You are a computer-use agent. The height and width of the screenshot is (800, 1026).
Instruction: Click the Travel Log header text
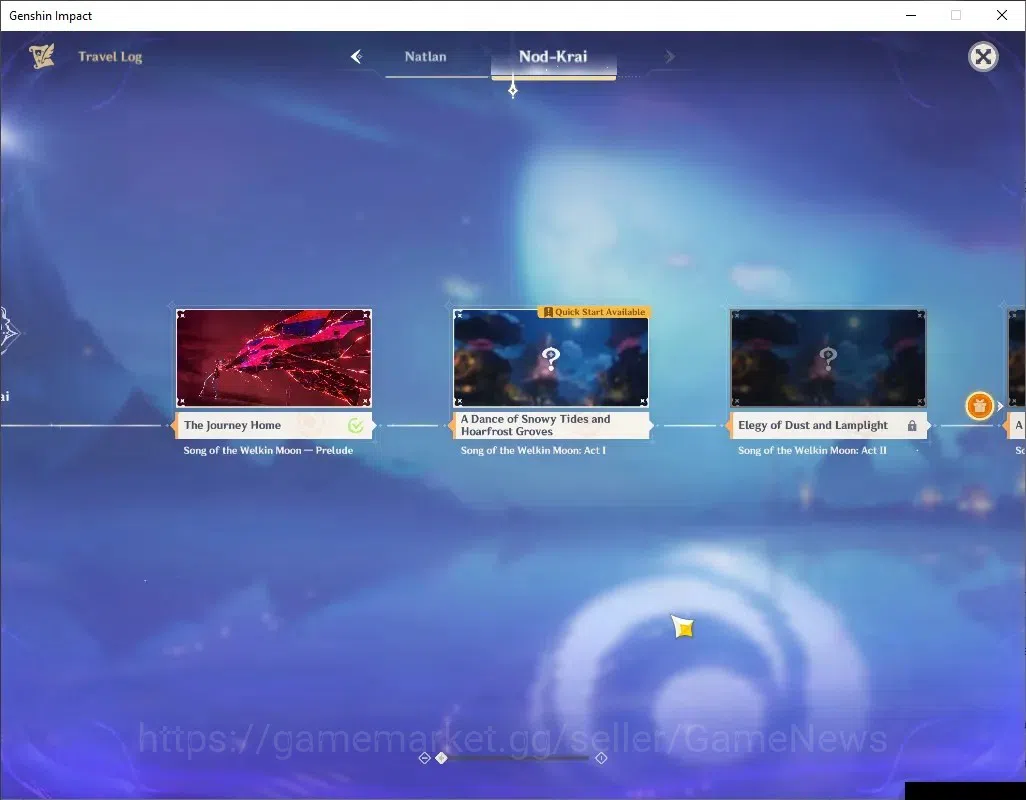point(110,57)
